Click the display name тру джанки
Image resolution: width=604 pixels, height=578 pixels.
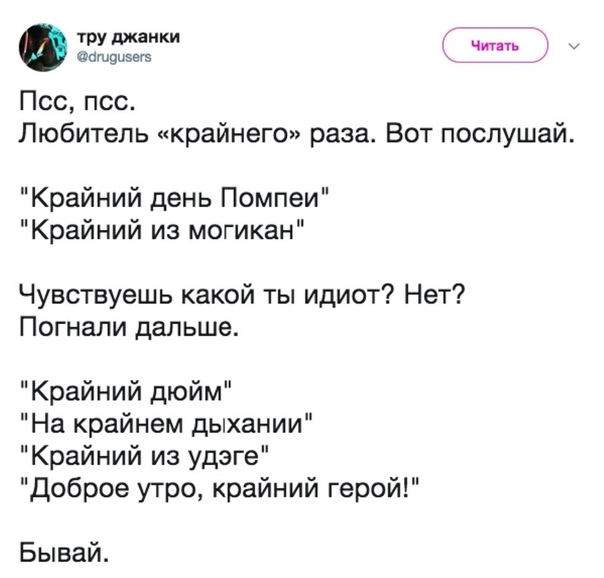(x=129, y=37)
